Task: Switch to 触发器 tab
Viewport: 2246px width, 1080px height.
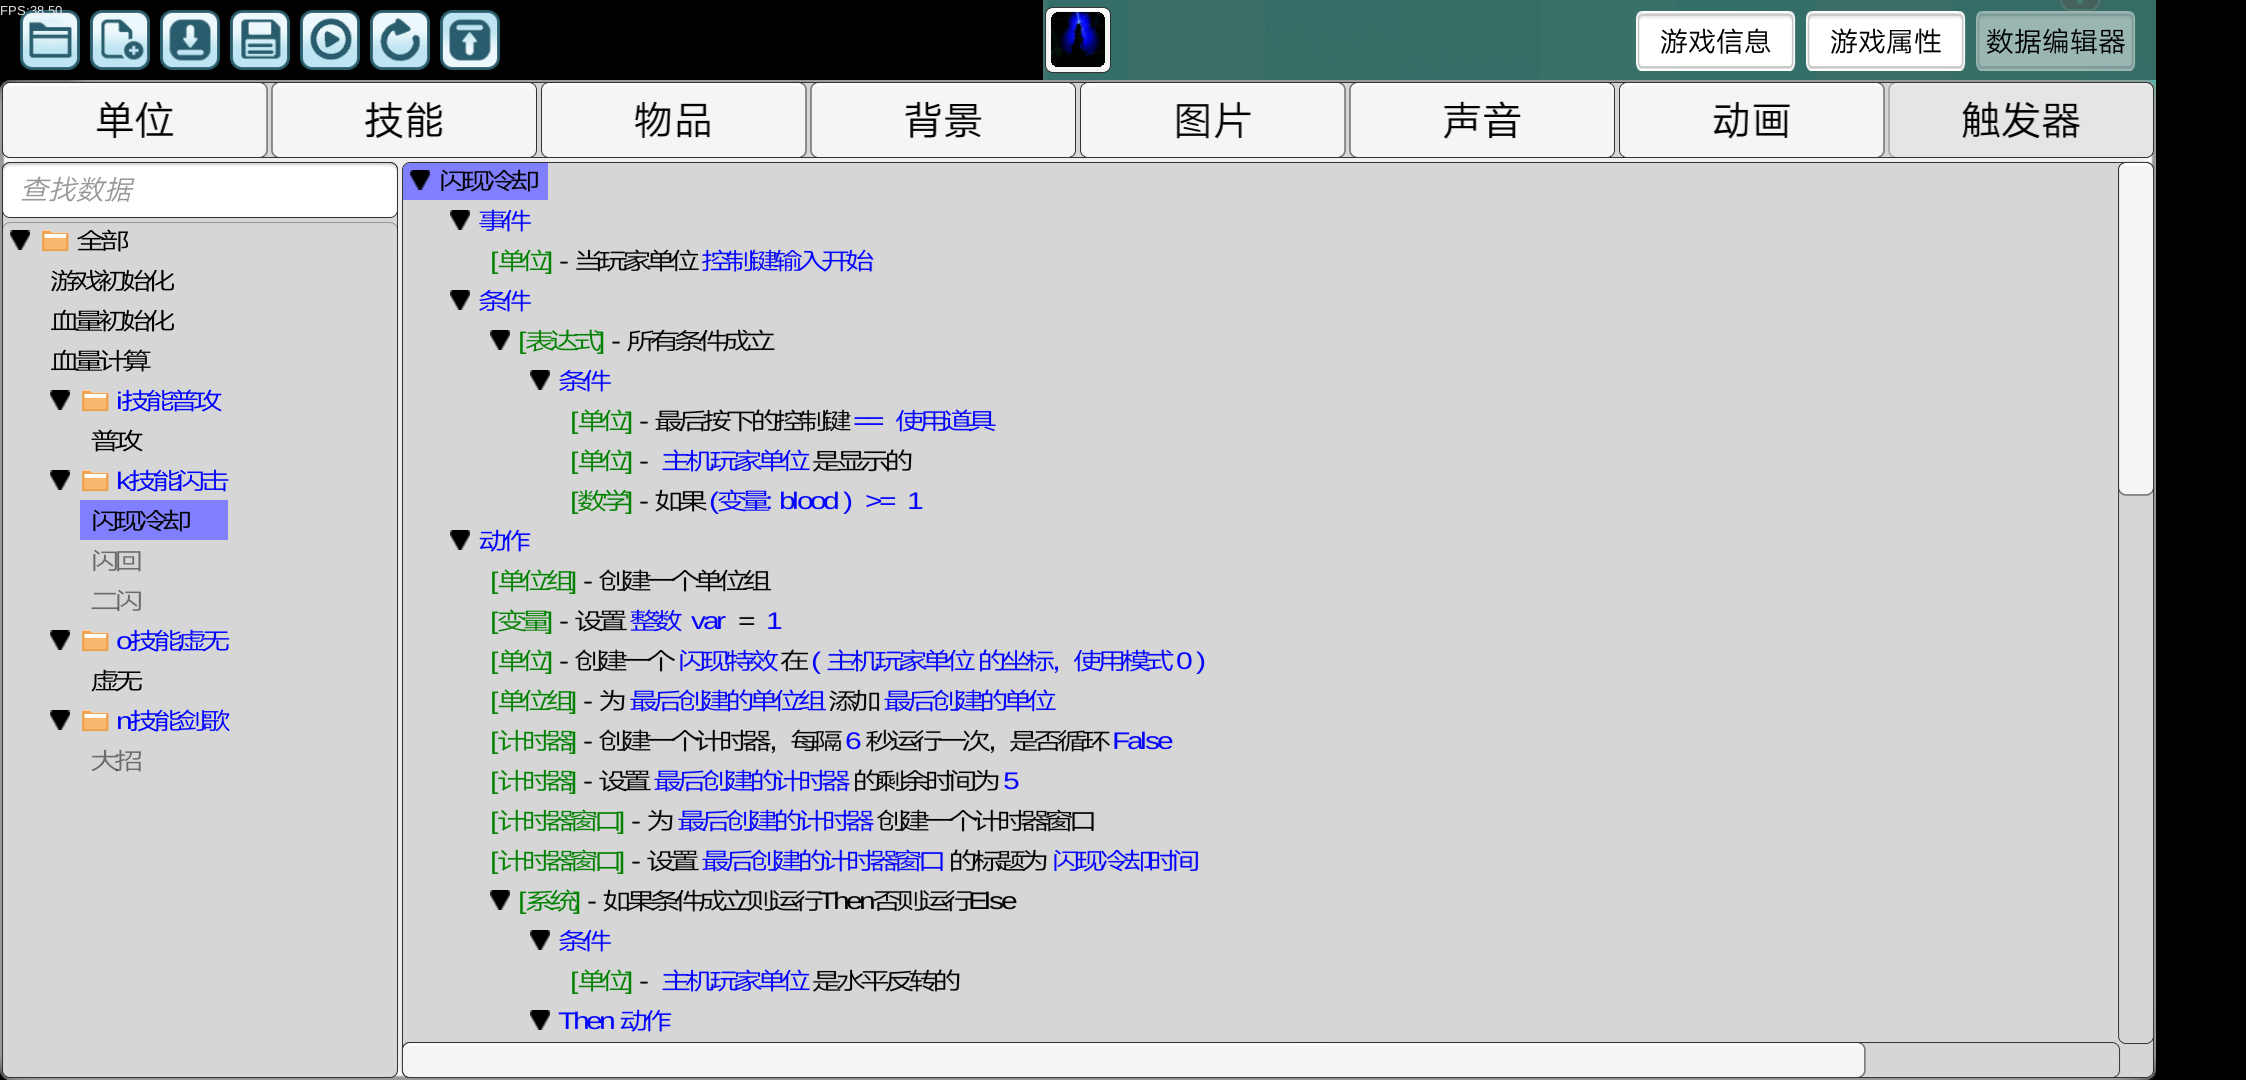Action: tap(2020, 120)
